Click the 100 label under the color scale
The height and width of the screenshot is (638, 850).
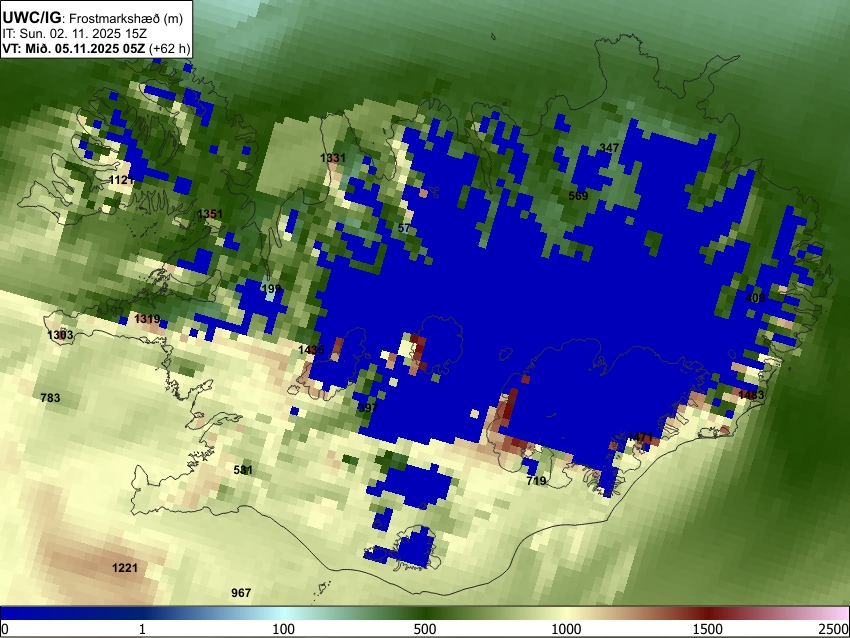tap(284, 629)
